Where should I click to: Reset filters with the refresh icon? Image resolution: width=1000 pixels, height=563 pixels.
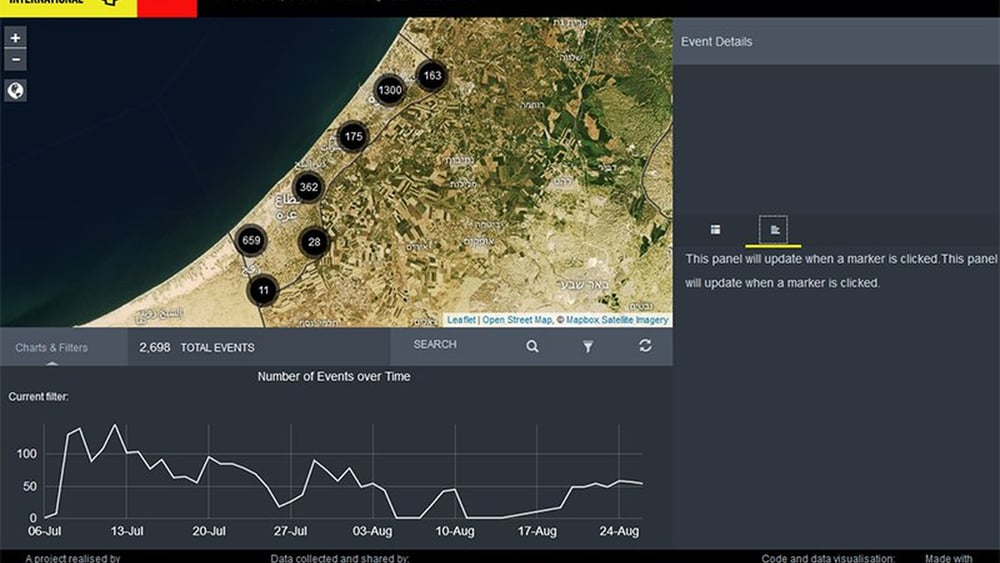click(x=645, y=346)
